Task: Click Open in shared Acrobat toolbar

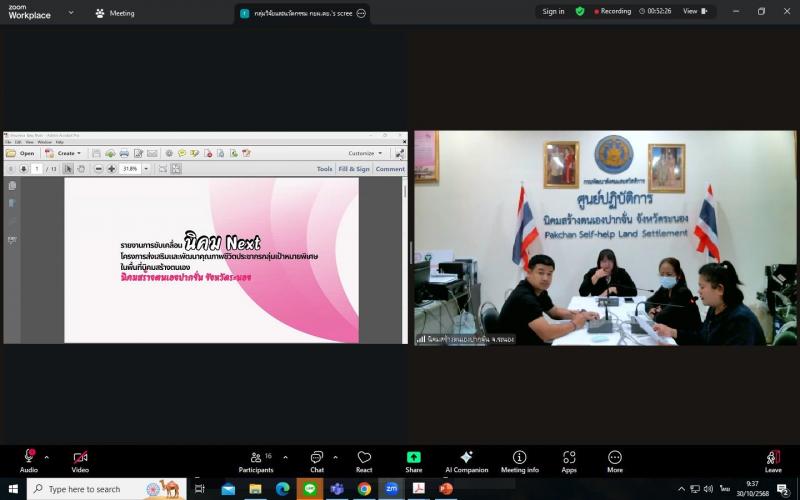Action: [20, 153]
